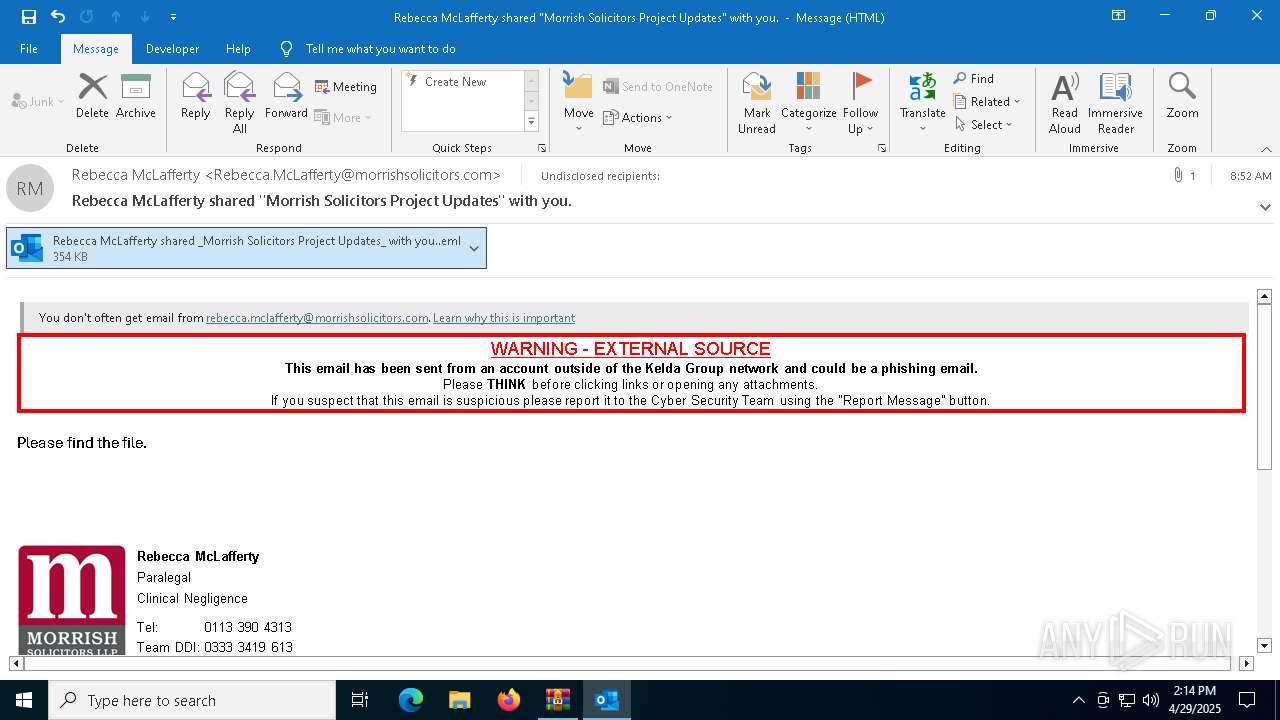The image size is (1280, 720).
Task: Open Ribbon Display Options
Action: [x=1118, y=16]
